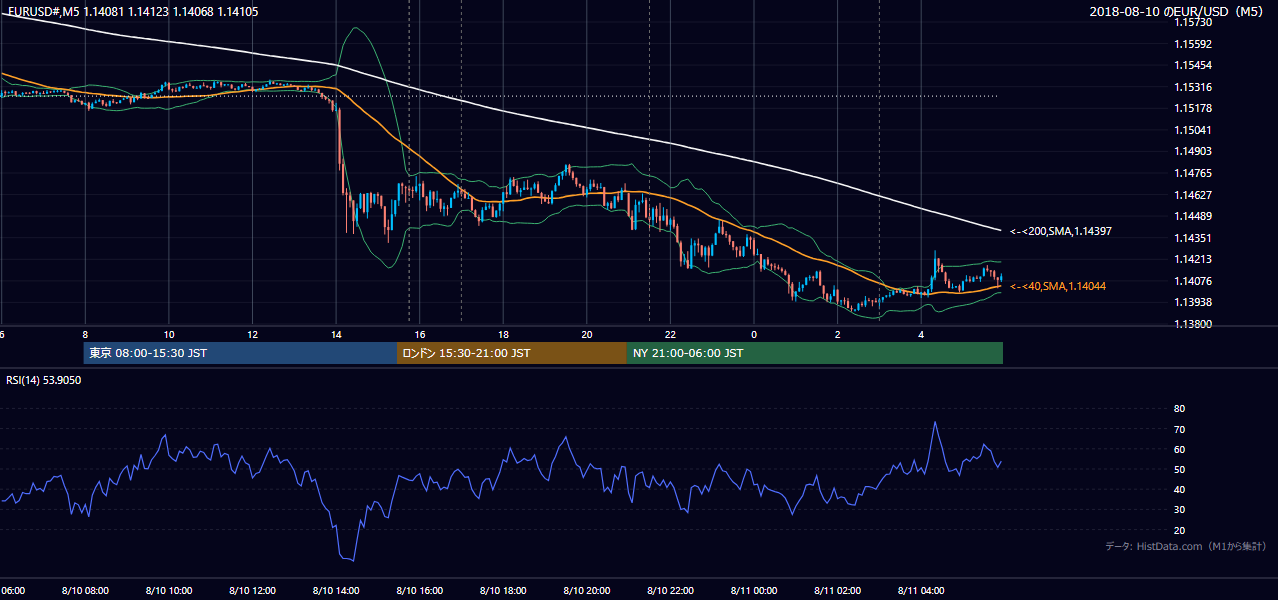Click the 8/10 22:00 date label
Screen dimensions: 1278x600
coord(671,590)
